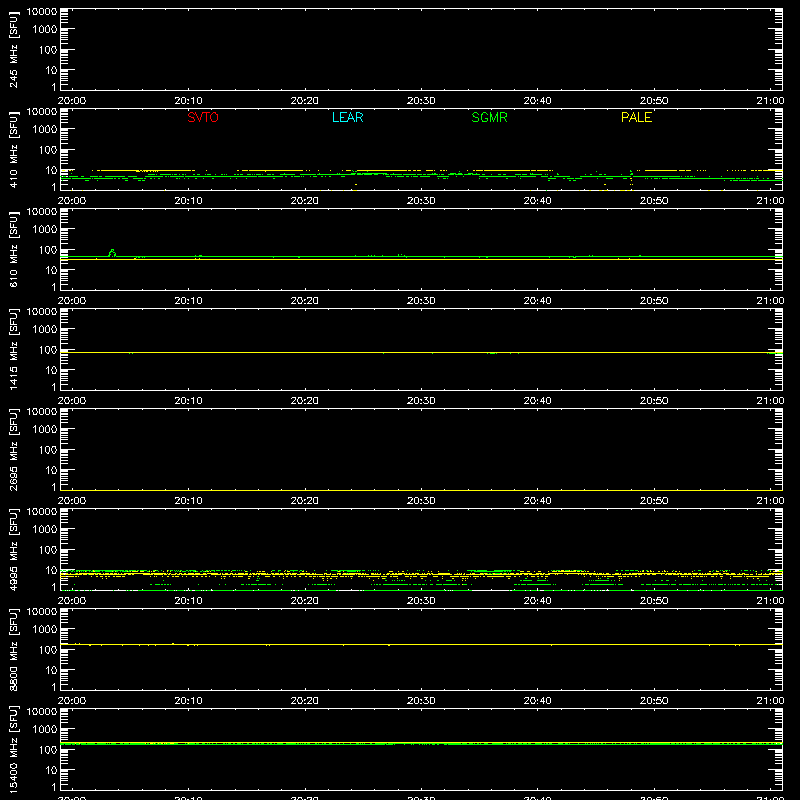This screenshot has height=800, width=800.
Task: Click 20:50 tick label below 410 MHz plot
Action: click(654, 201)
